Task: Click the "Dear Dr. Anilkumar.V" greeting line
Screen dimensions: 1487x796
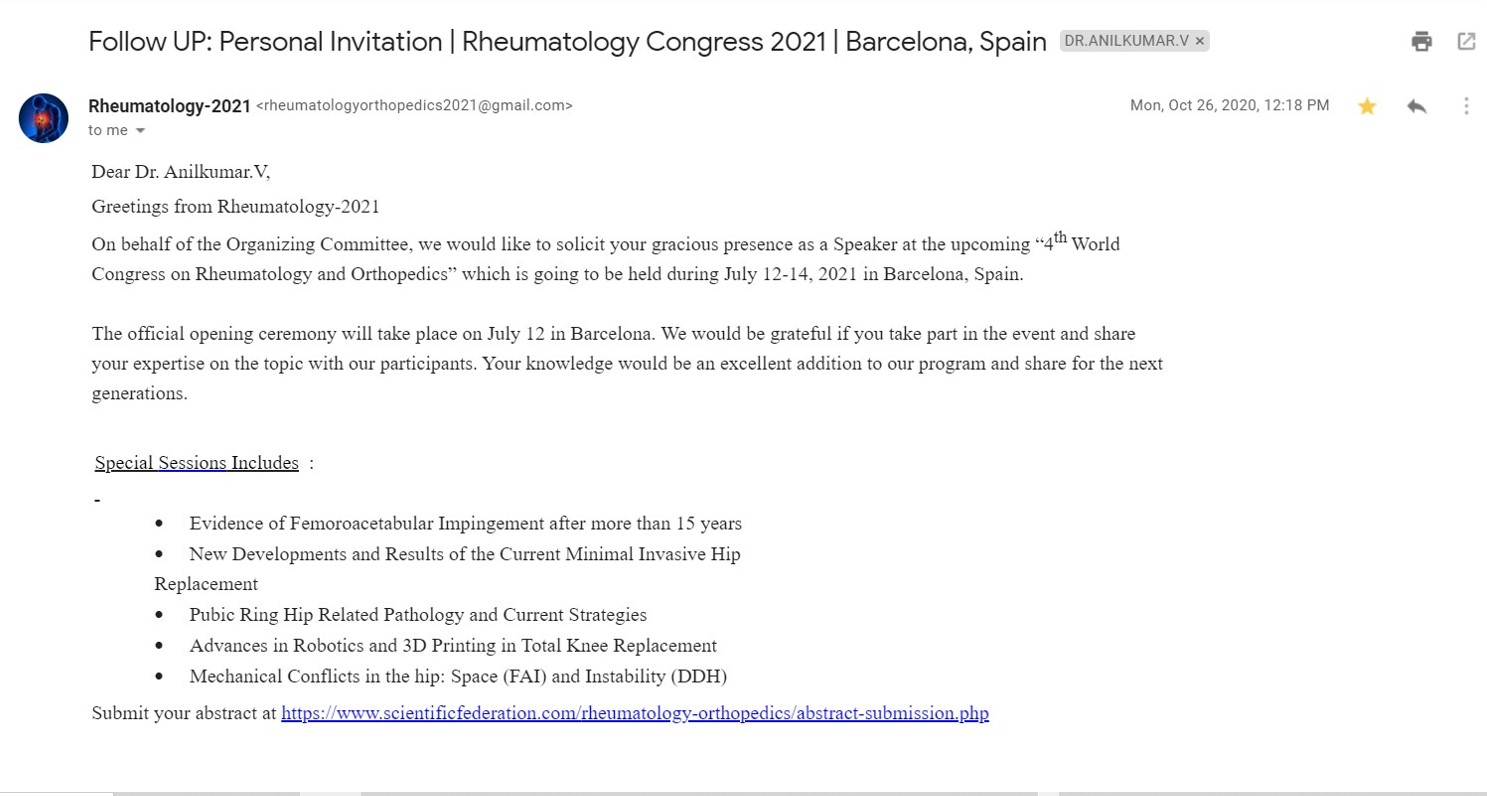Action: tap(181, 171)
